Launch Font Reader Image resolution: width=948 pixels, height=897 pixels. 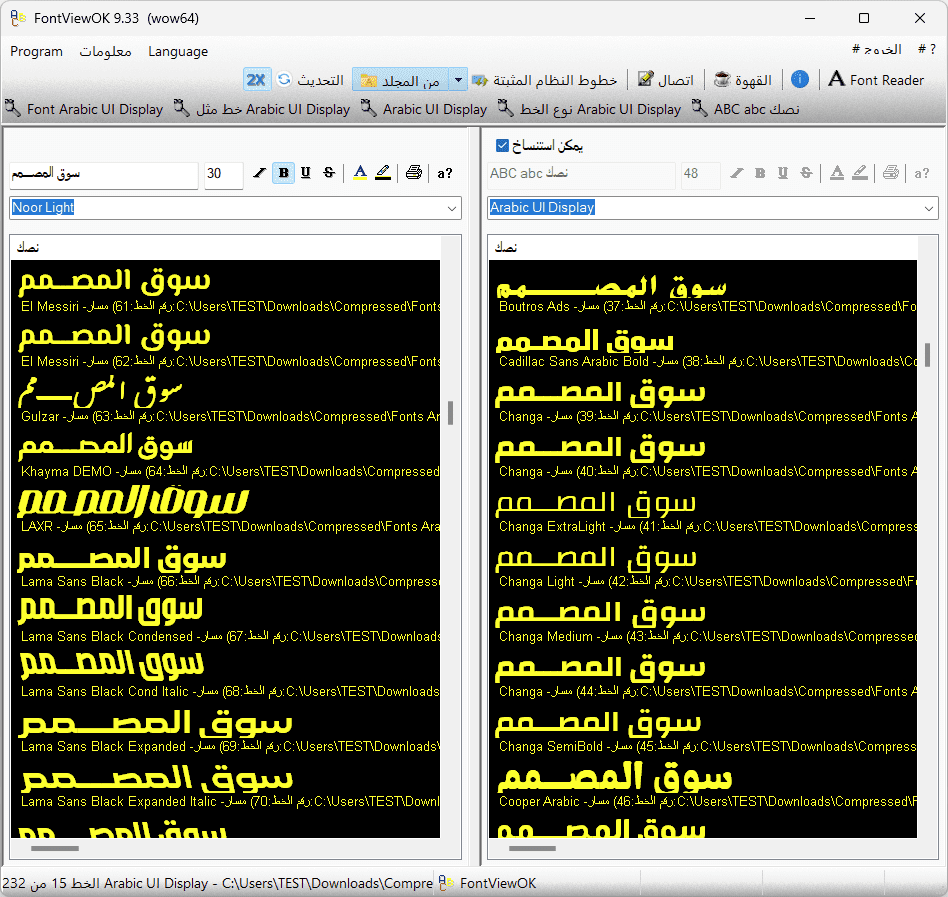(x=876, y=80)
